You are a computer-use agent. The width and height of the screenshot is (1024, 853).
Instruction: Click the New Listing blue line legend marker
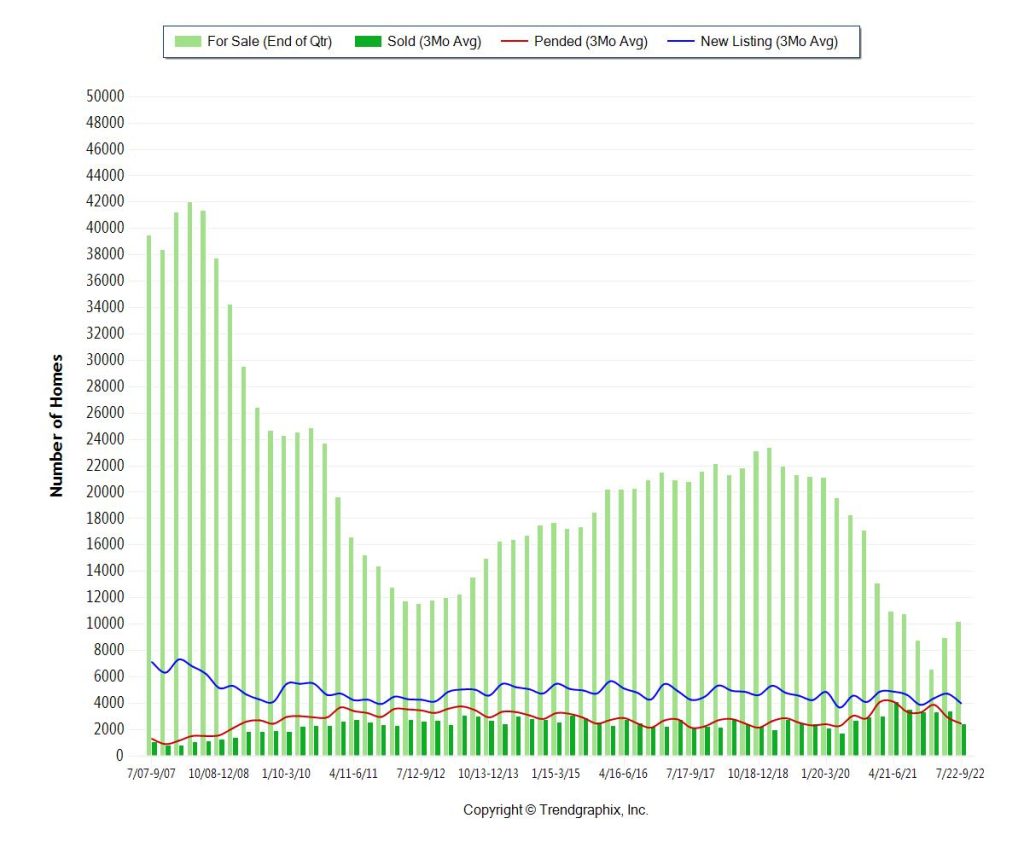pos(680,42)
